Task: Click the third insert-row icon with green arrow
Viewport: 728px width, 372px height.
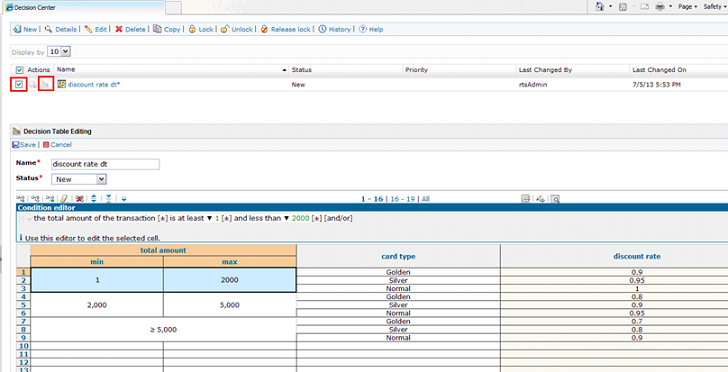Action: [50, 199]
